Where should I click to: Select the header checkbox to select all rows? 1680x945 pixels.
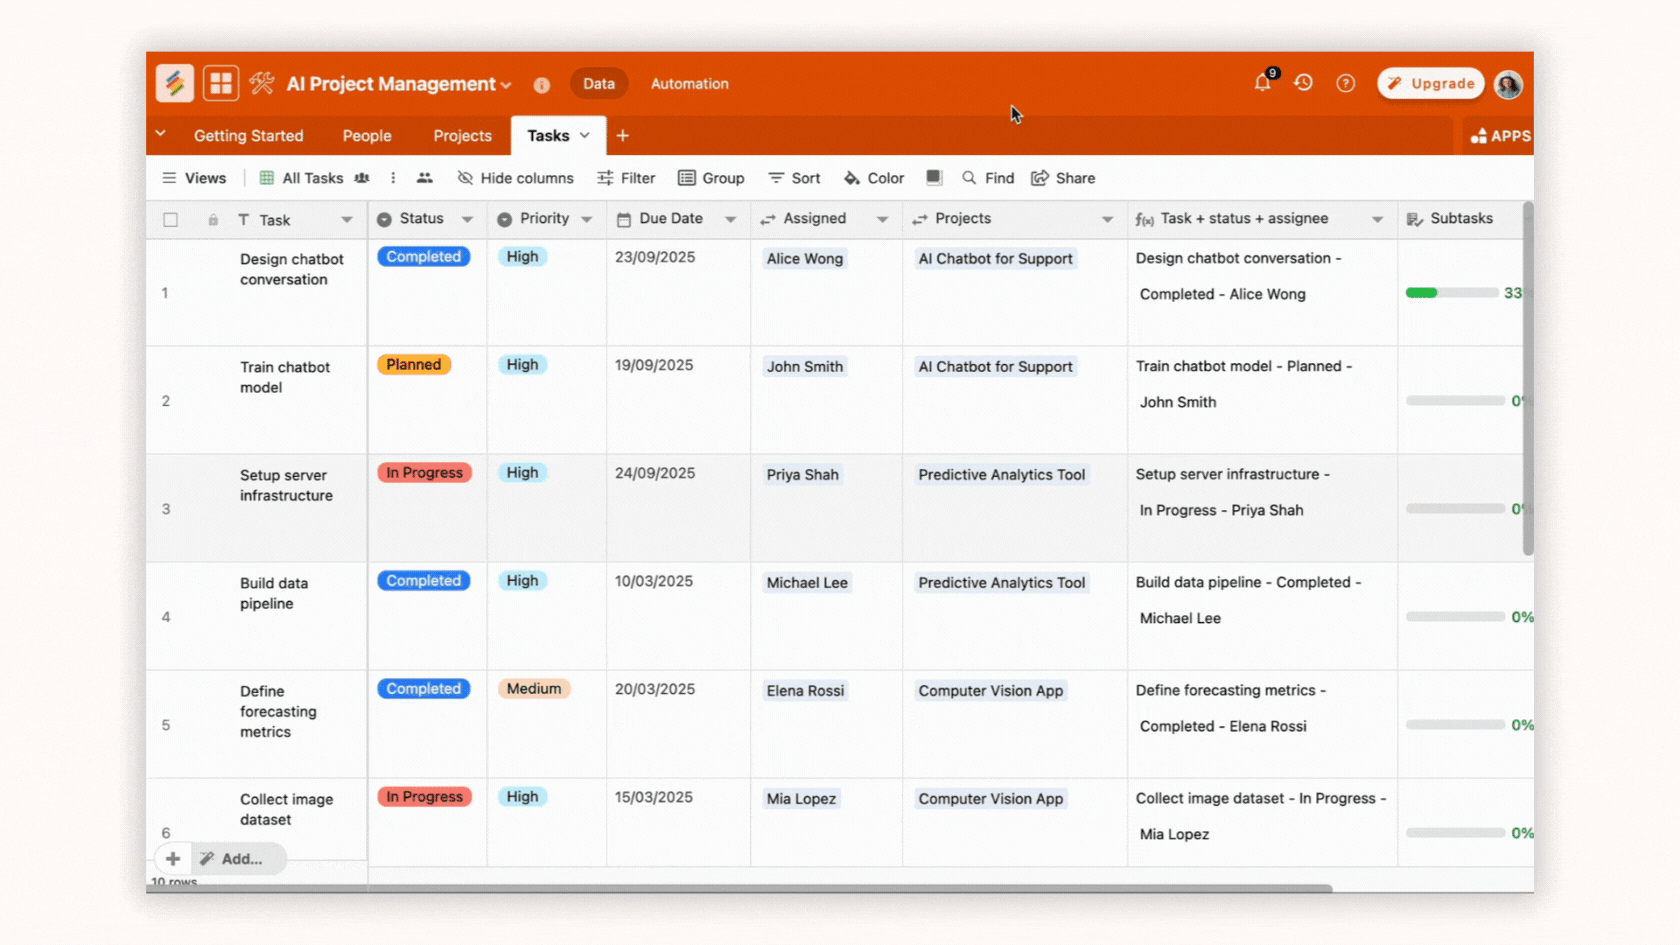coord(170,219)
